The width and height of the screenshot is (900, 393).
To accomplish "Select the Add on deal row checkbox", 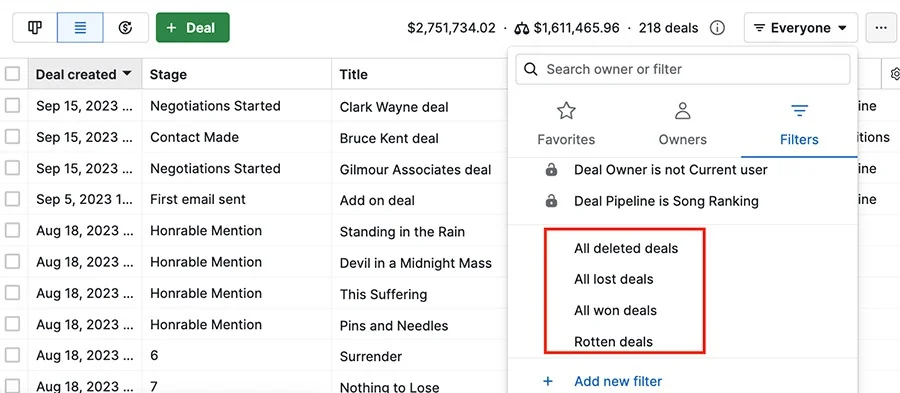I will (x=12, y=199).
